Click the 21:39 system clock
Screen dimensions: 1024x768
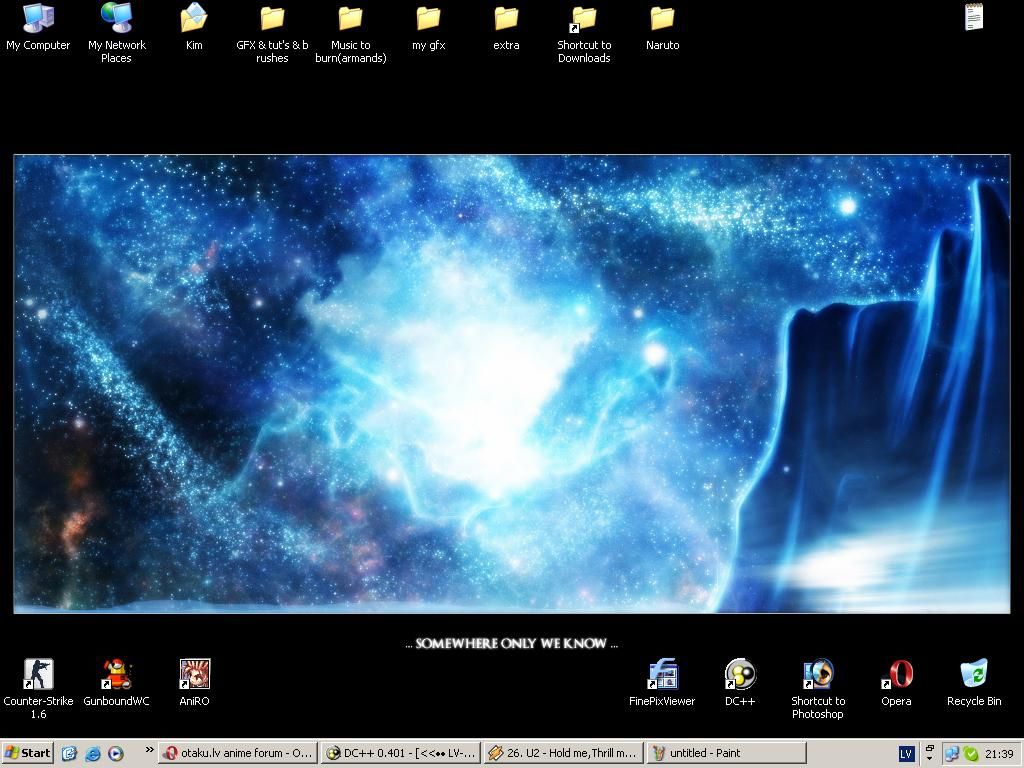(x=999, y=754)
